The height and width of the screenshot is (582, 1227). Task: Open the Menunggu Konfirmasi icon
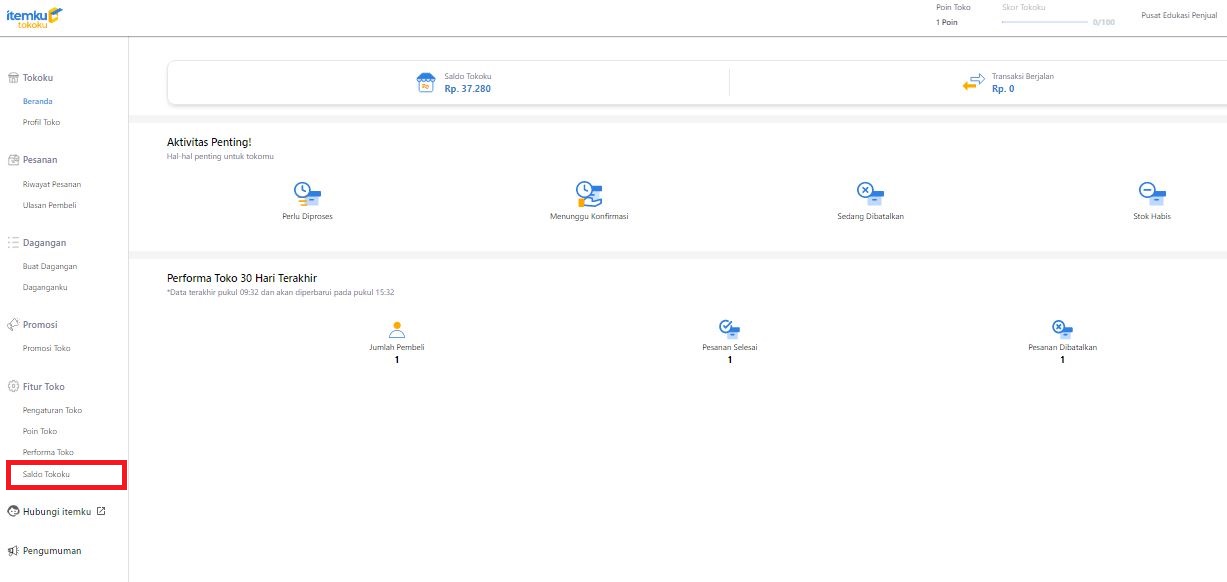(x=589, y=193)
